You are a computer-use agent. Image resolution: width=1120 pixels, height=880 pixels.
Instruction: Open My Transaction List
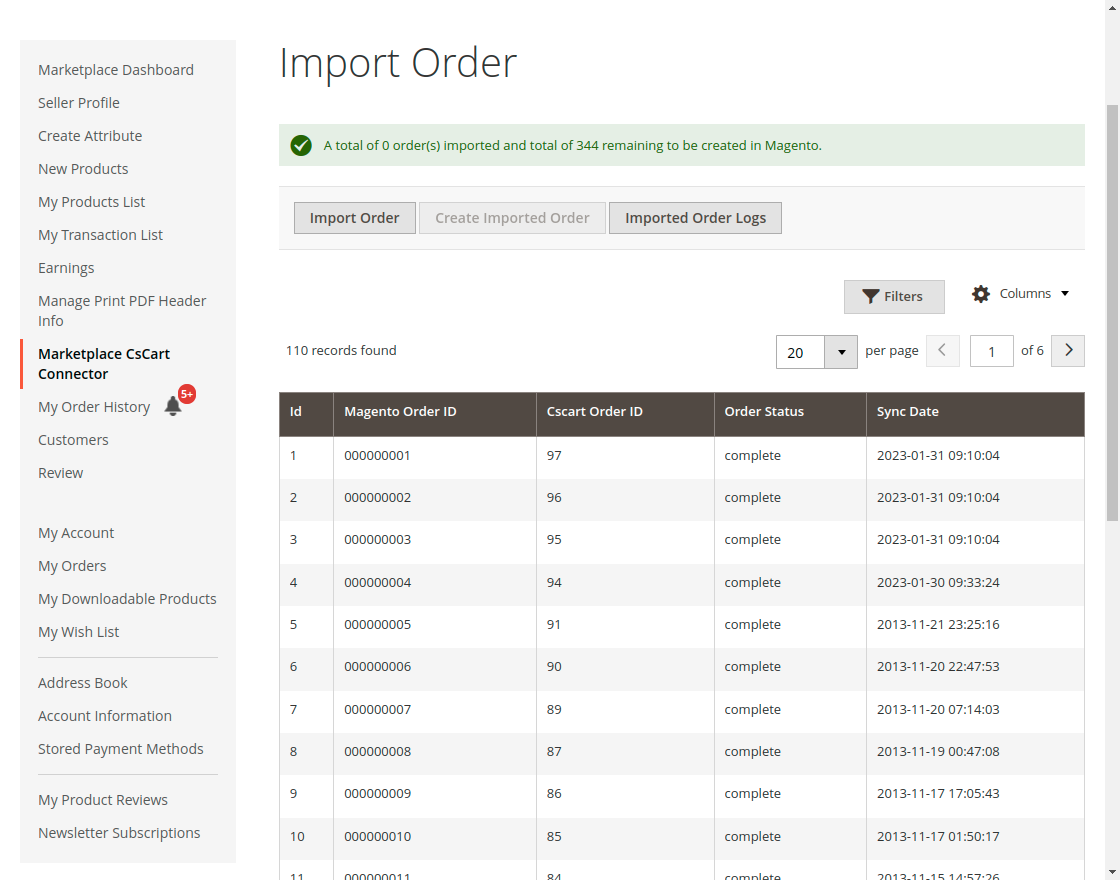(100, 235)
